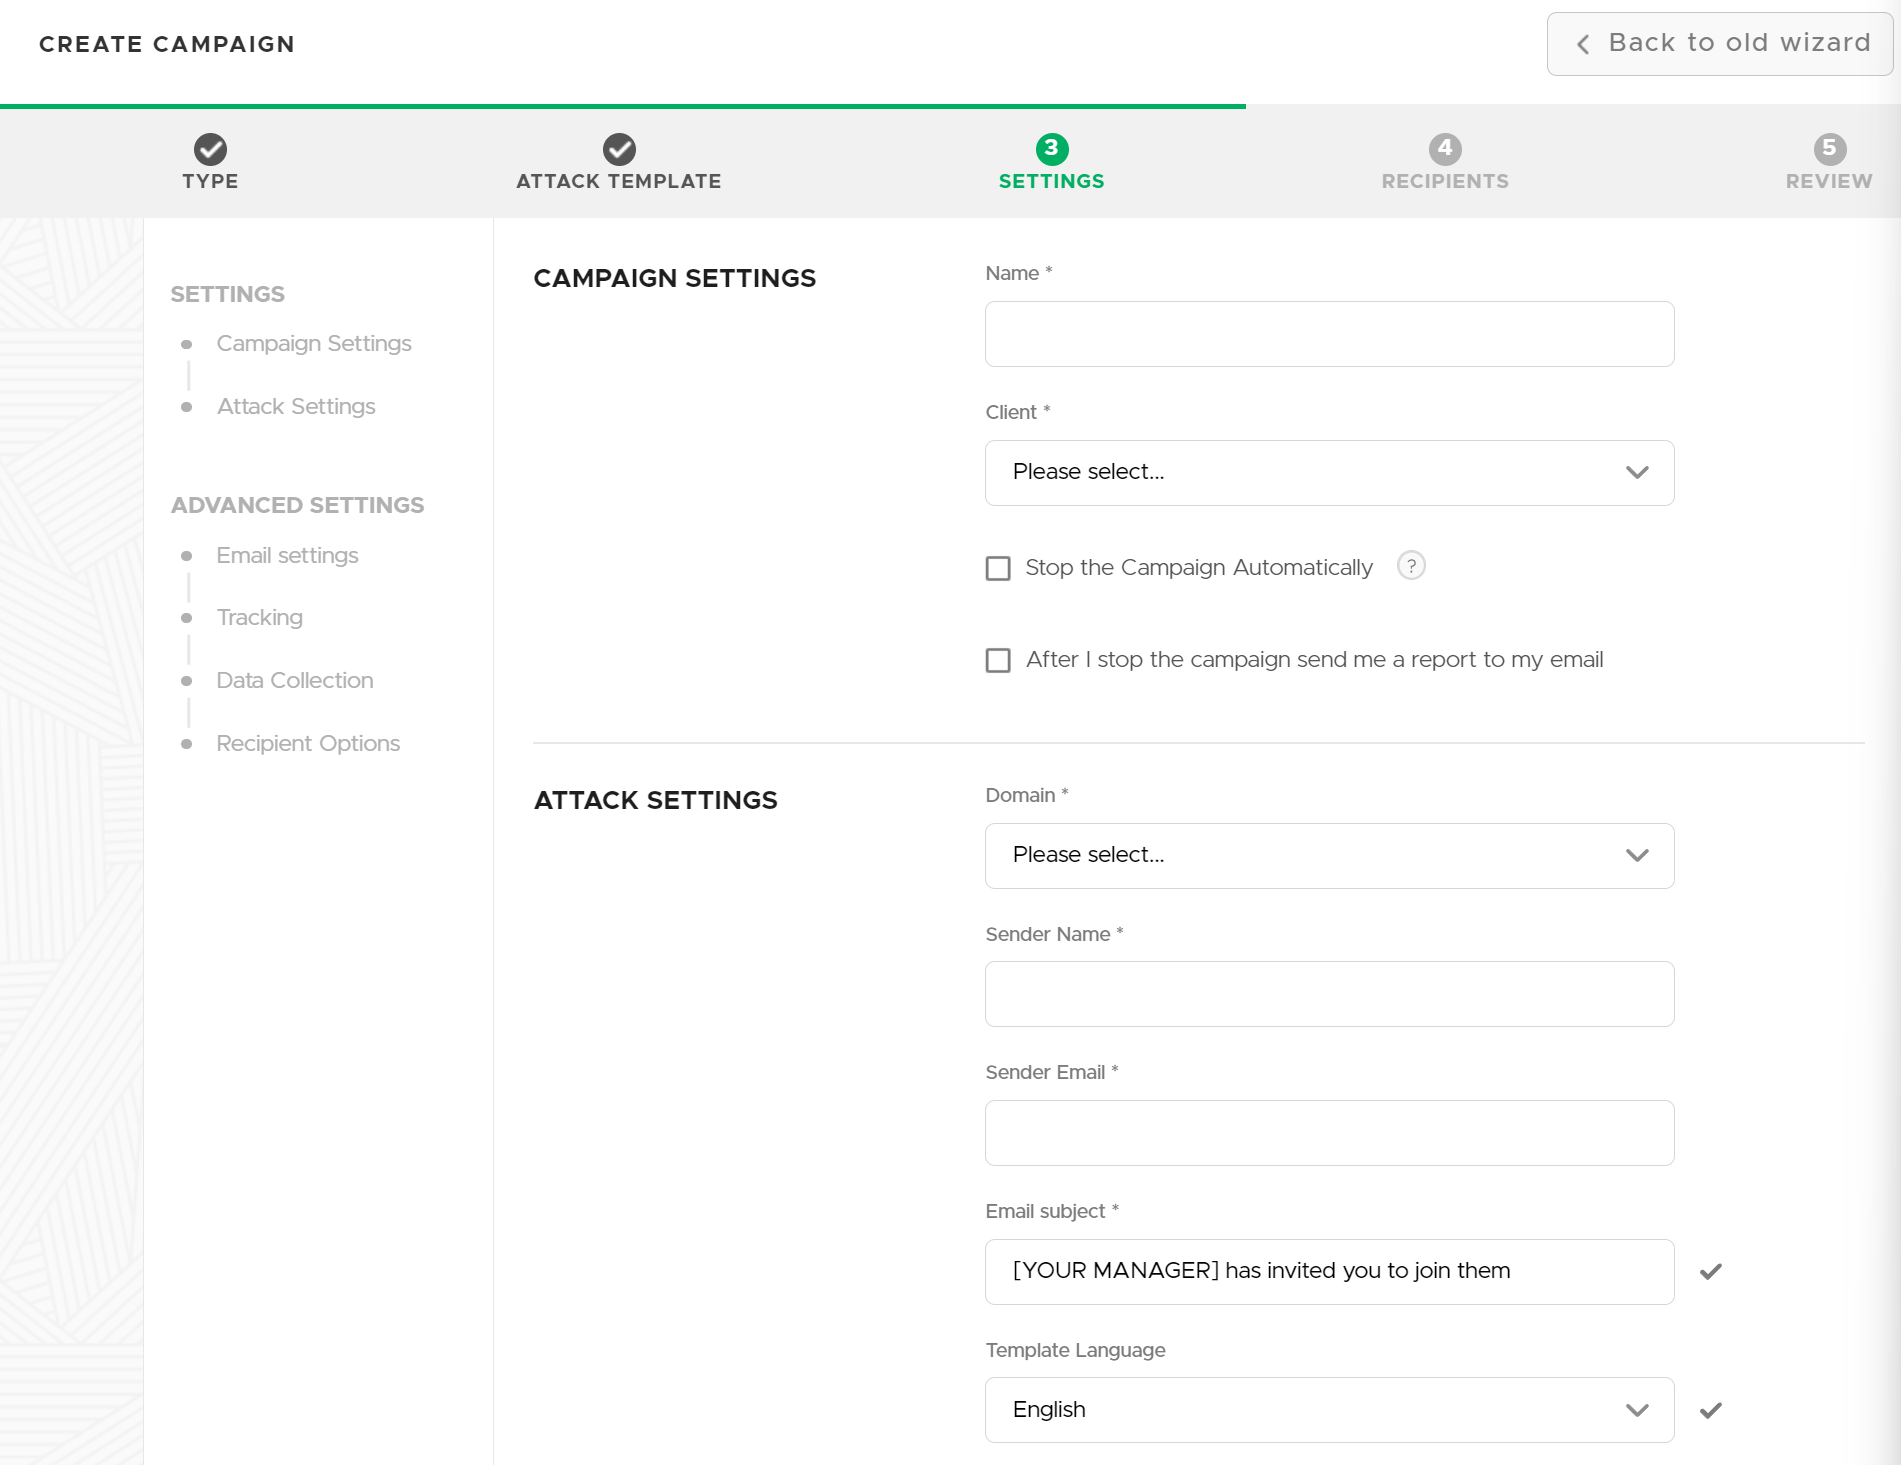Click the step 5 Review circle icon
1901x1465 pixels.
1829,149
